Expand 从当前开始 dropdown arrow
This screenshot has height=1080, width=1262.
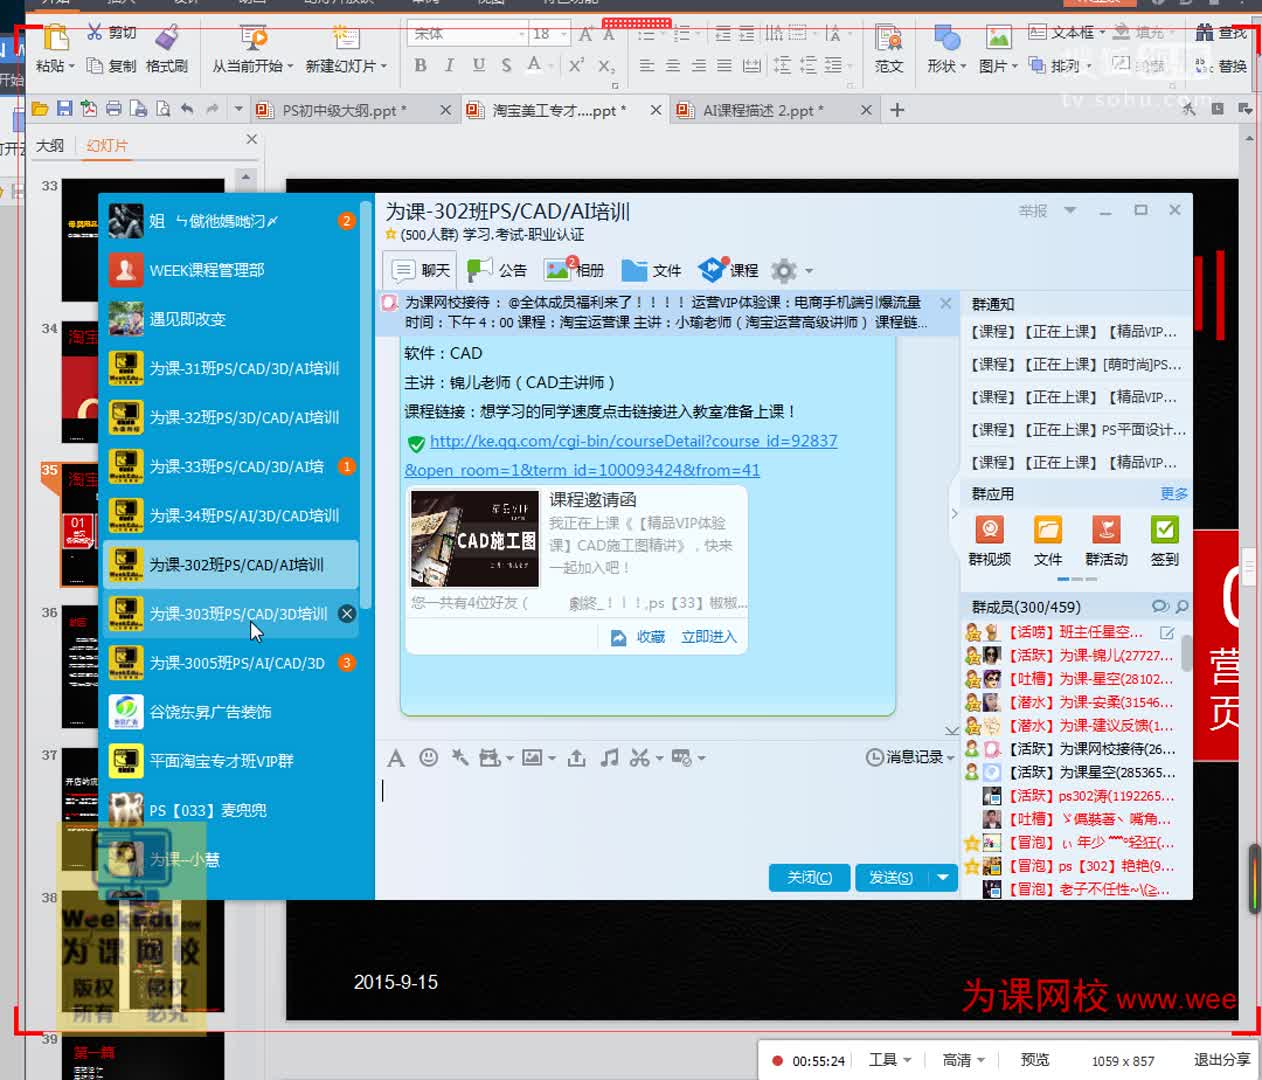click(x=290, y=67)
